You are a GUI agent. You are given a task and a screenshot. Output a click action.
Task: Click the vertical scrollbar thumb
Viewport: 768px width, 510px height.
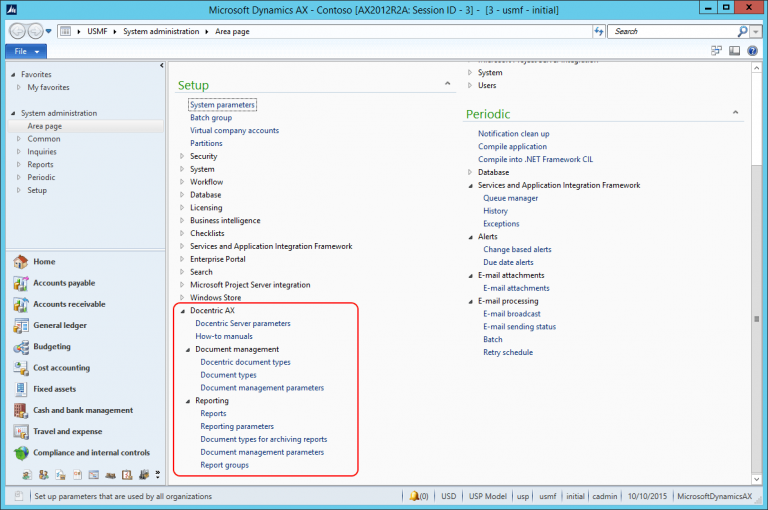click(757, 318)
